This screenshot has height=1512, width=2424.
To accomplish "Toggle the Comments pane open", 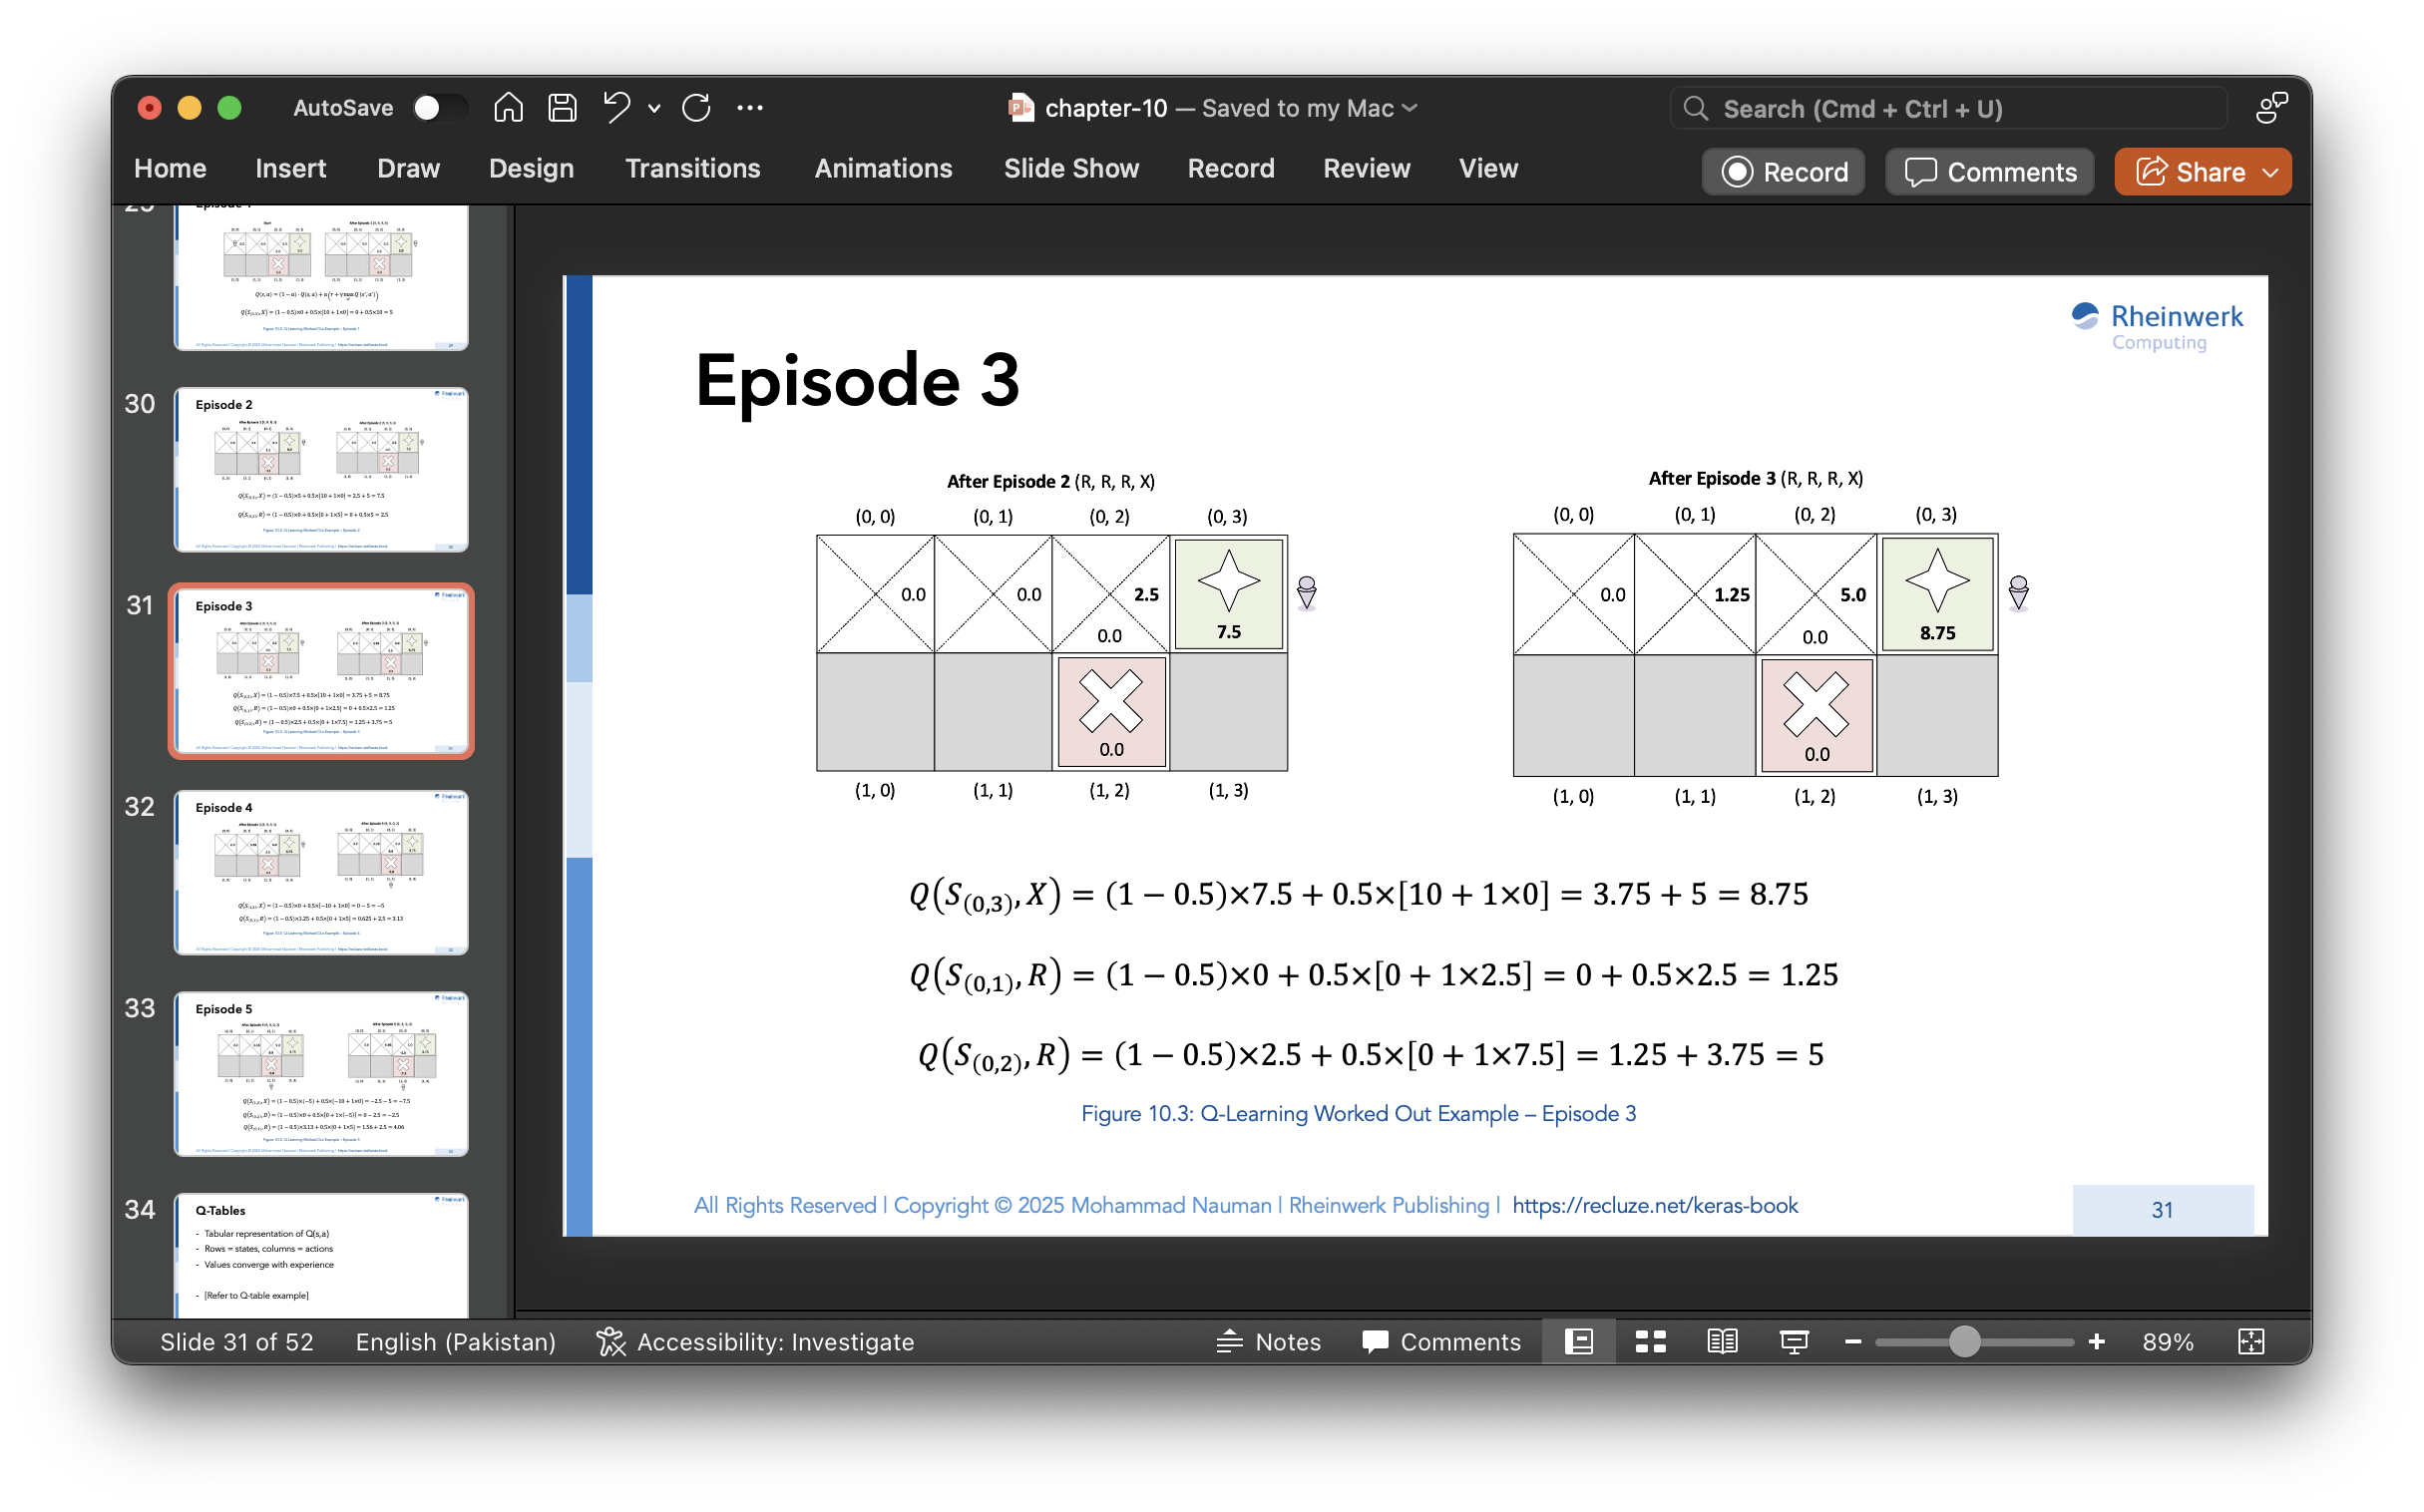I will click(x=1441, y=1341).
